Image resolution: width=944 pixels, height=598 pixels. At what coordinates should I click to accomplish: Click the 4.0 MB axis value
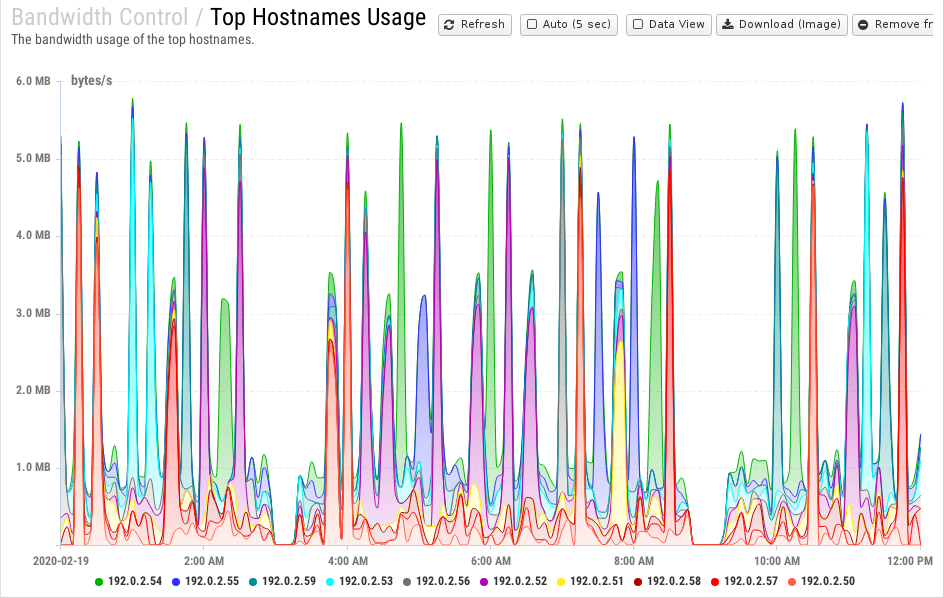[33, 235]
